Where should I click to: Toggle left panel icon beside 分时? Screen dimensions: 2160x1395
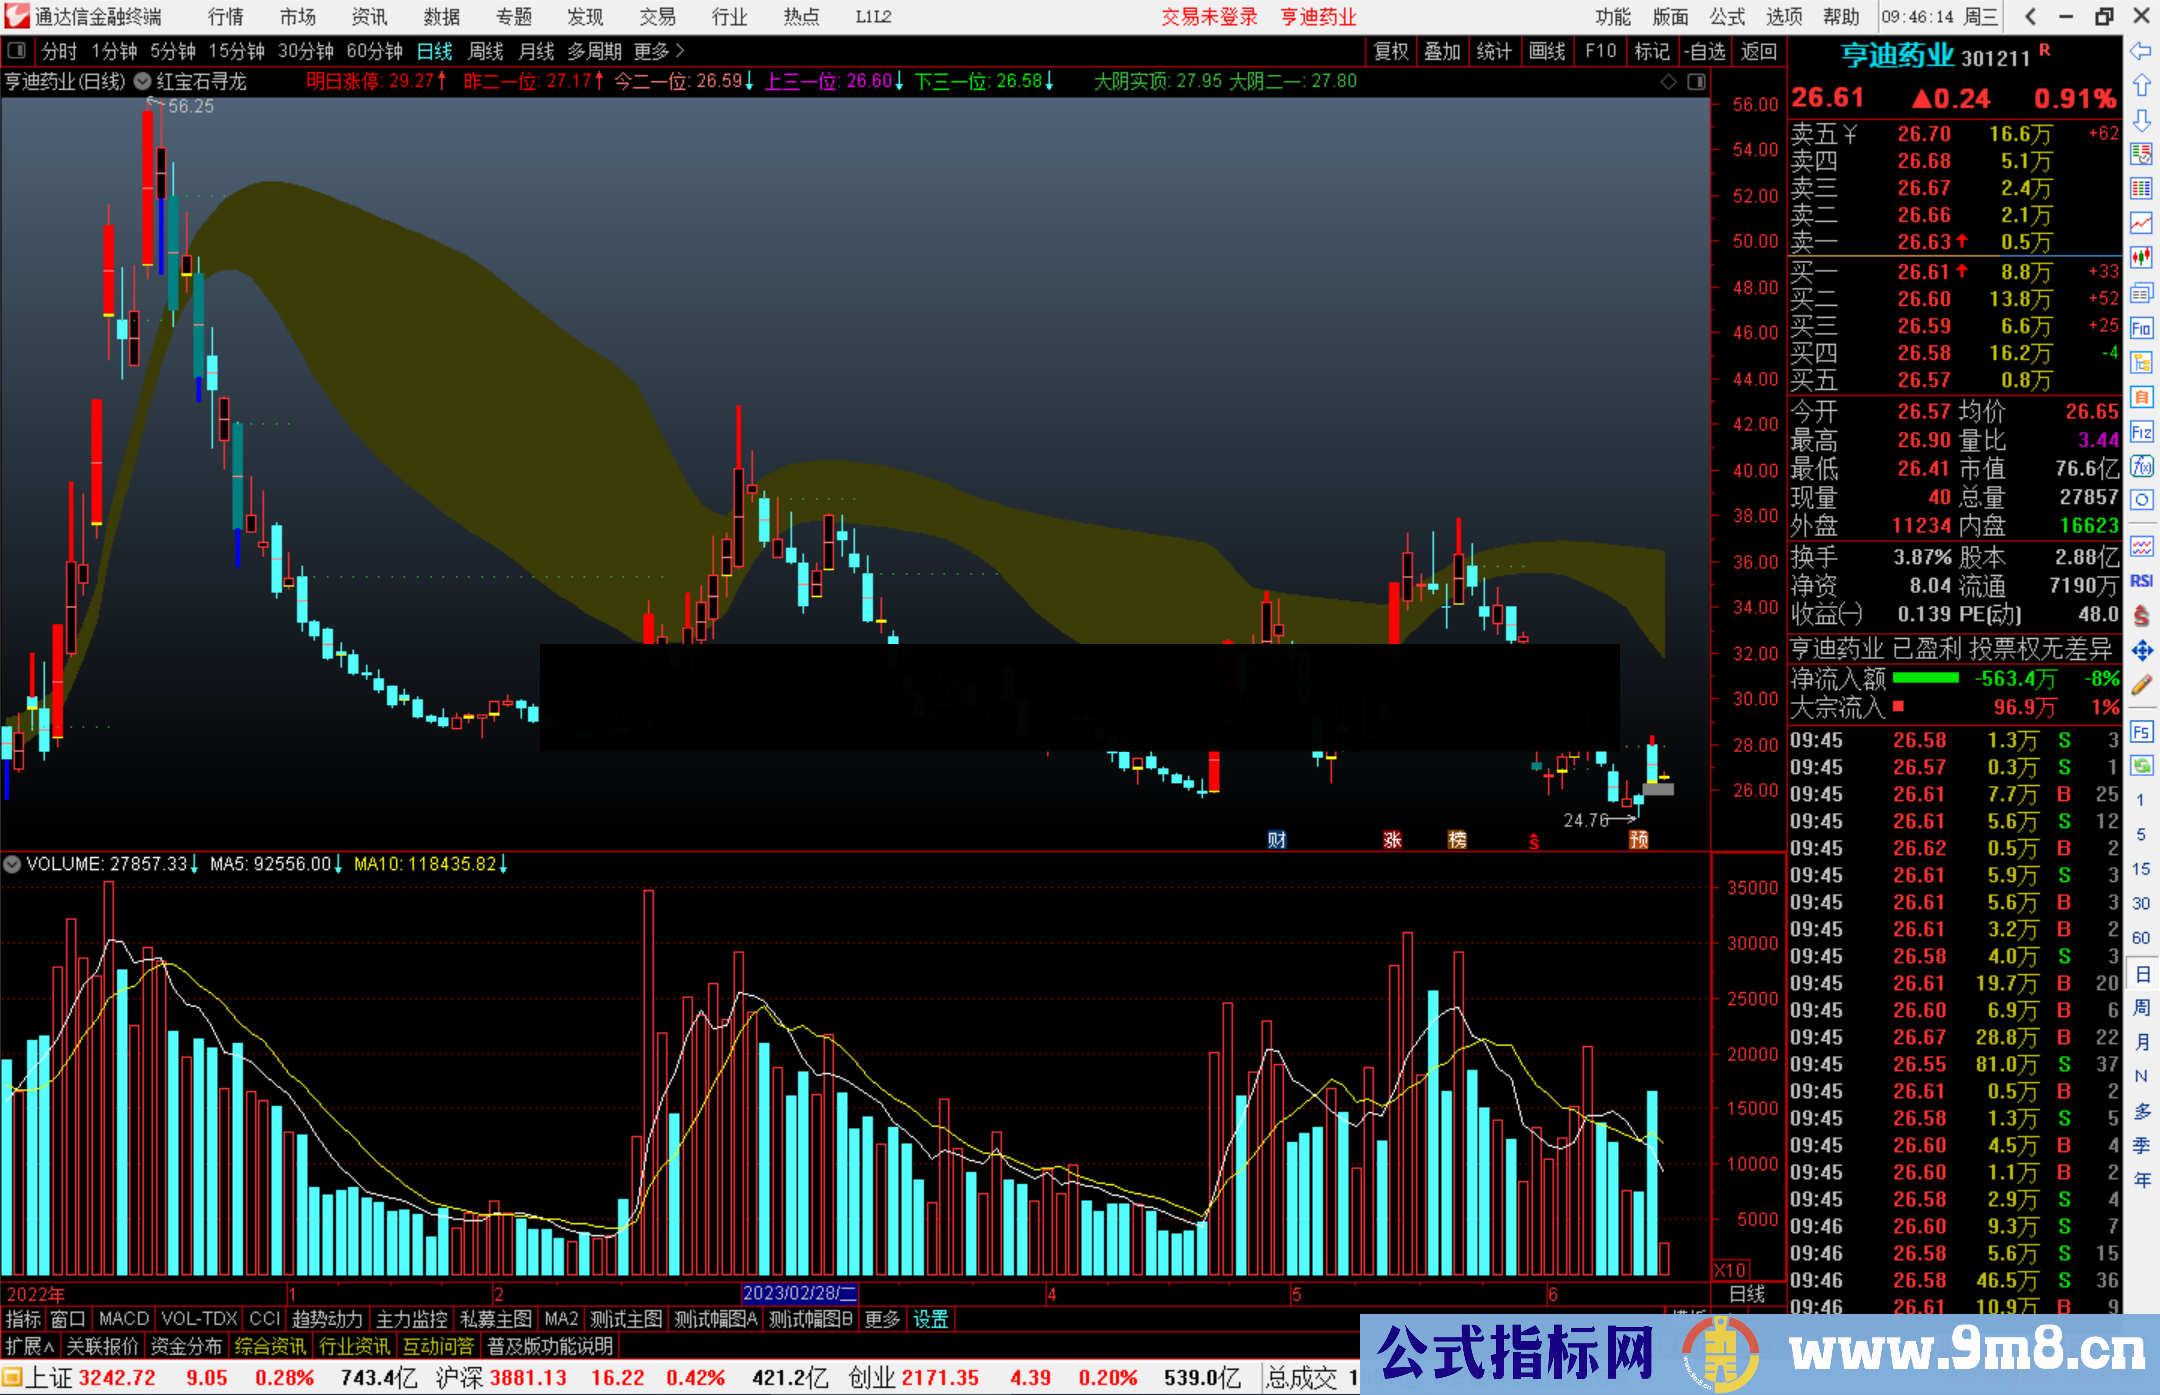coord(17,51)
